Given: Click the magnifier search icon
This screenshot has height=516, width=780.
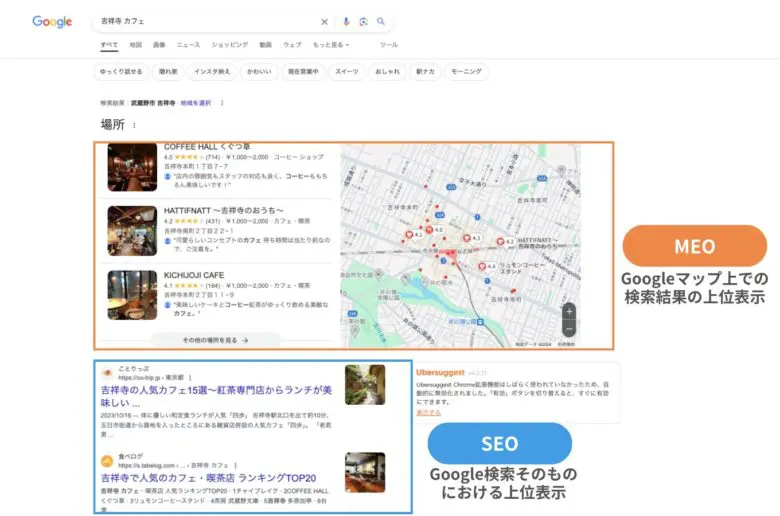Looking at the screenshot, I should coord(381,21).
